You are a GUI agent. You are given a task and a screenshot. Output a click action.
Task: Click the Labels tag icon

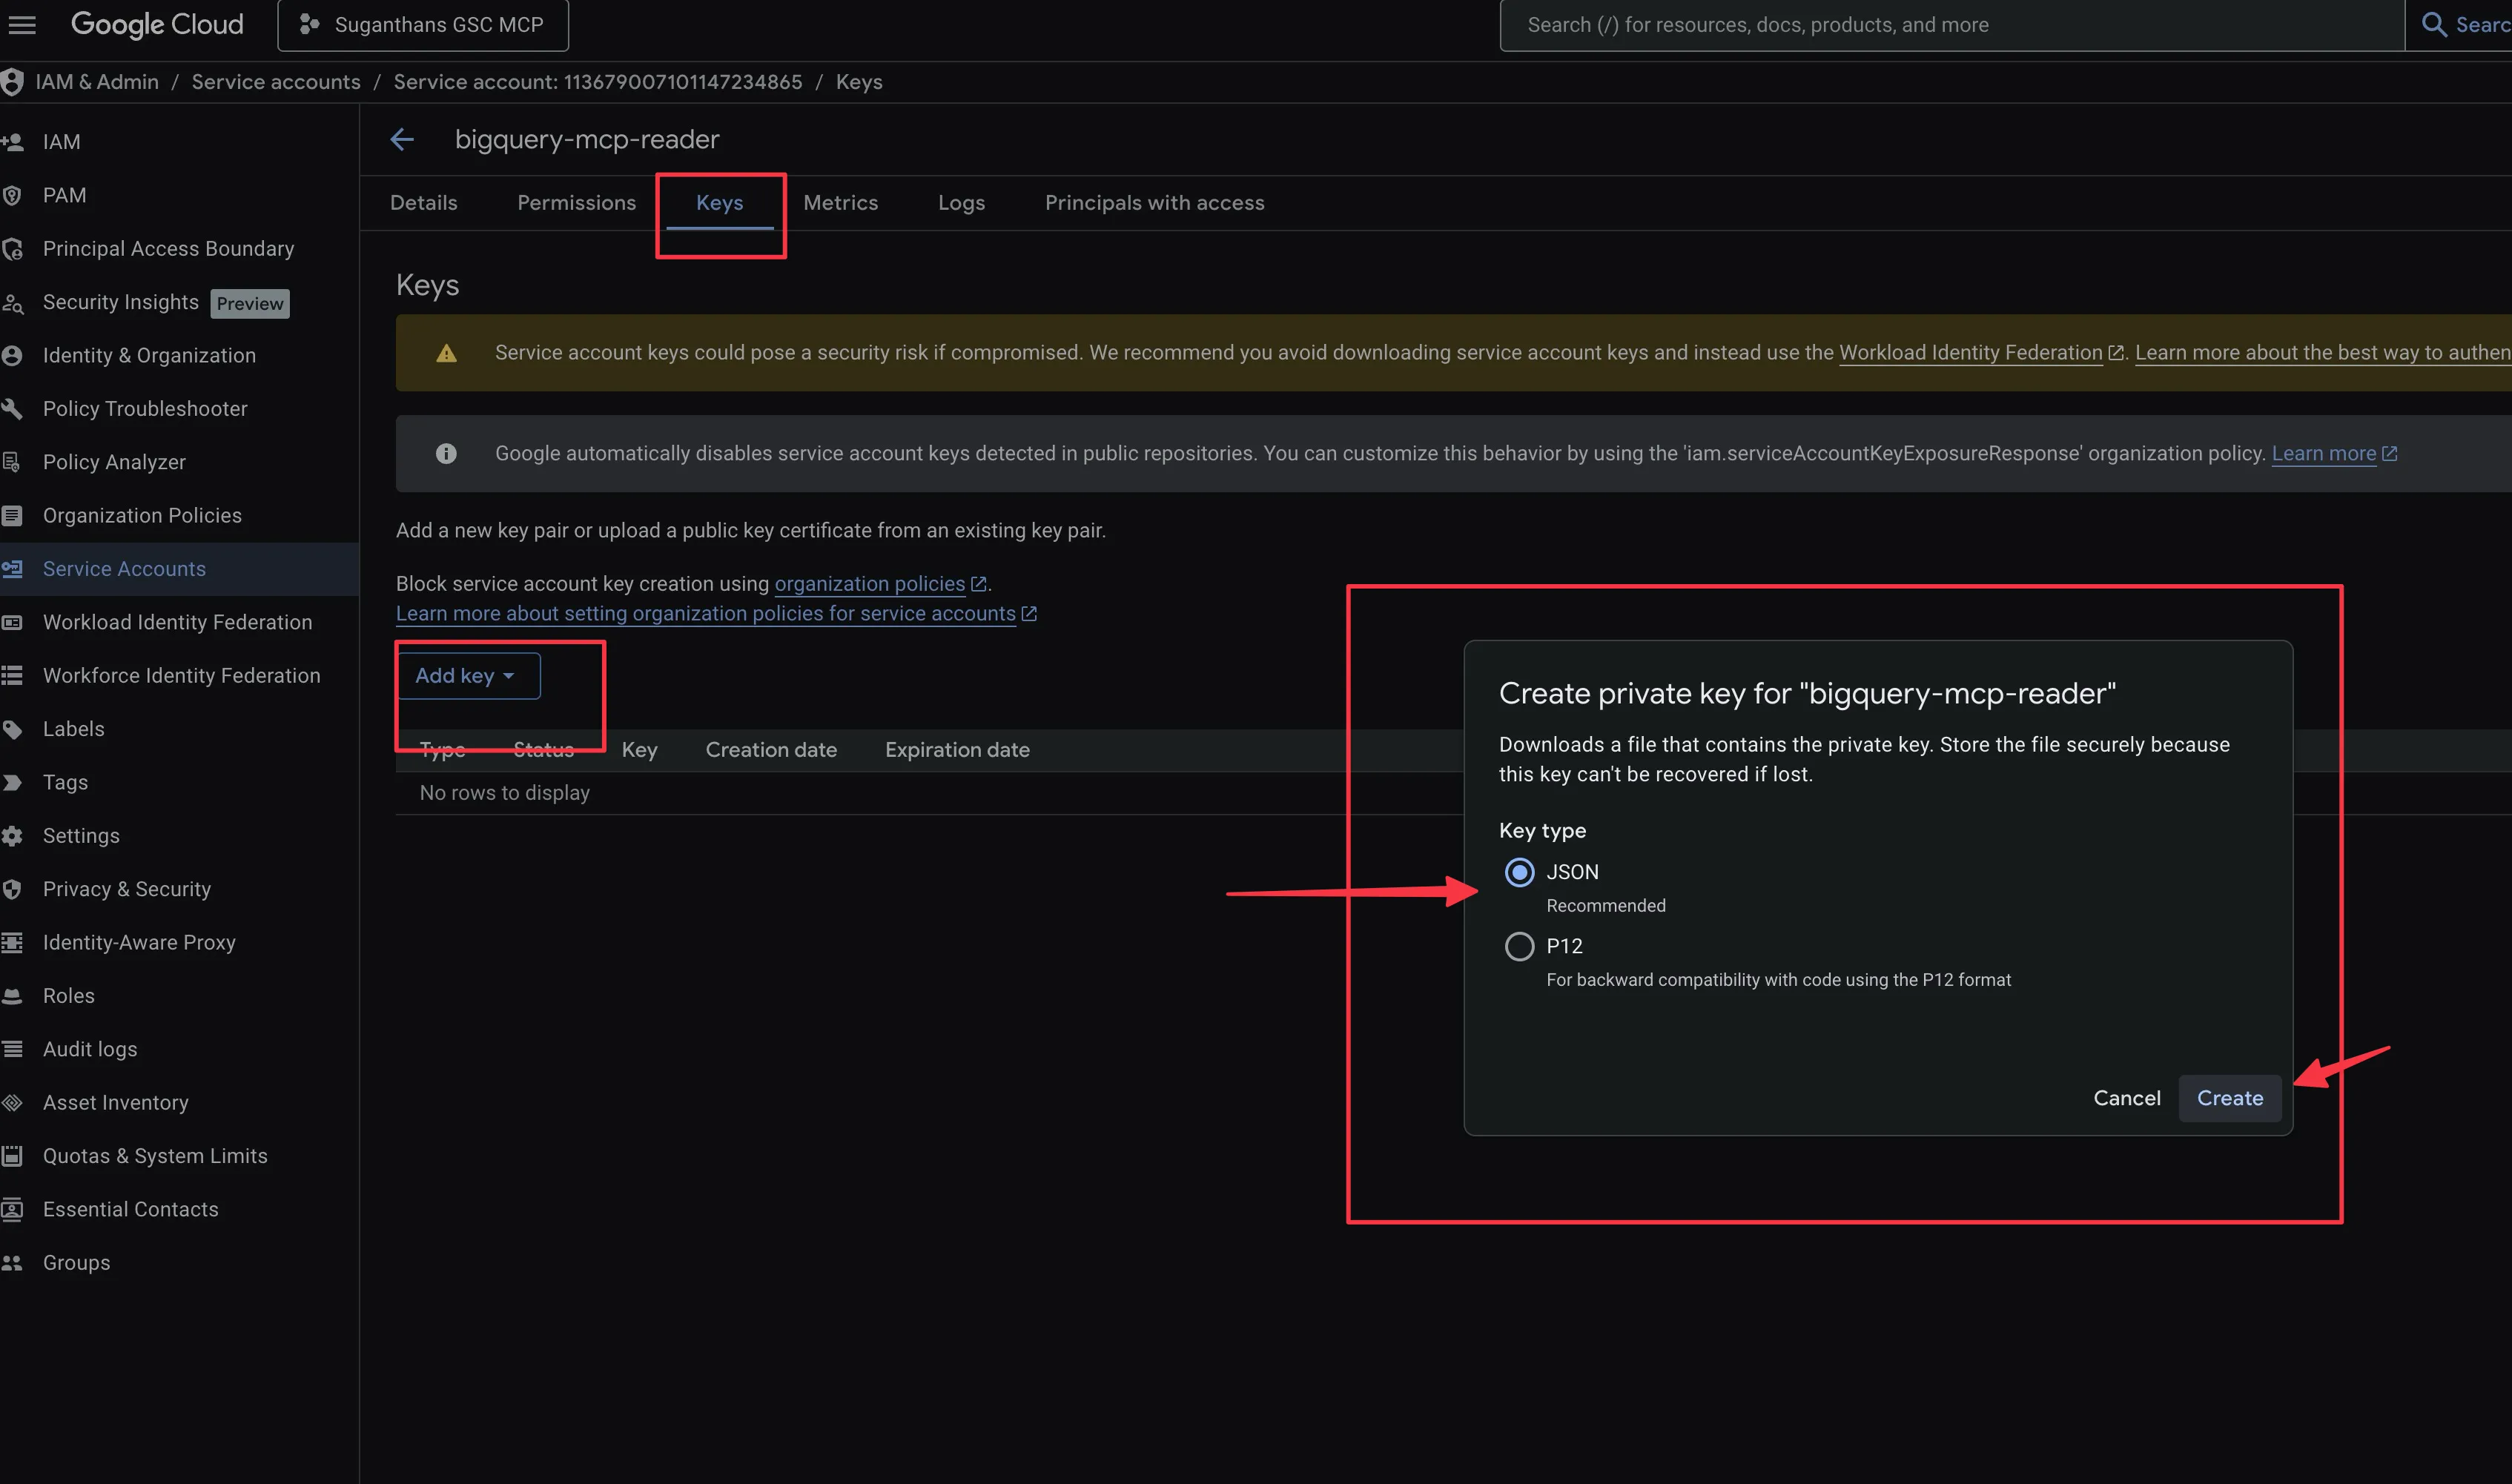[13, 729]
